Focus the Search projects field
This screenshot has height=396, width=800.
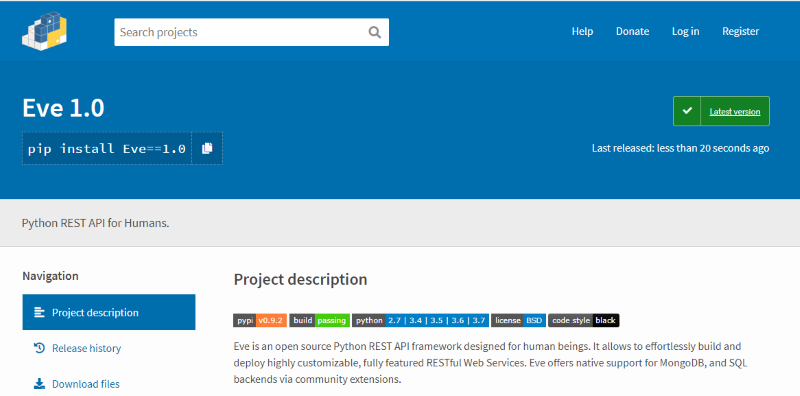[252, 32]
